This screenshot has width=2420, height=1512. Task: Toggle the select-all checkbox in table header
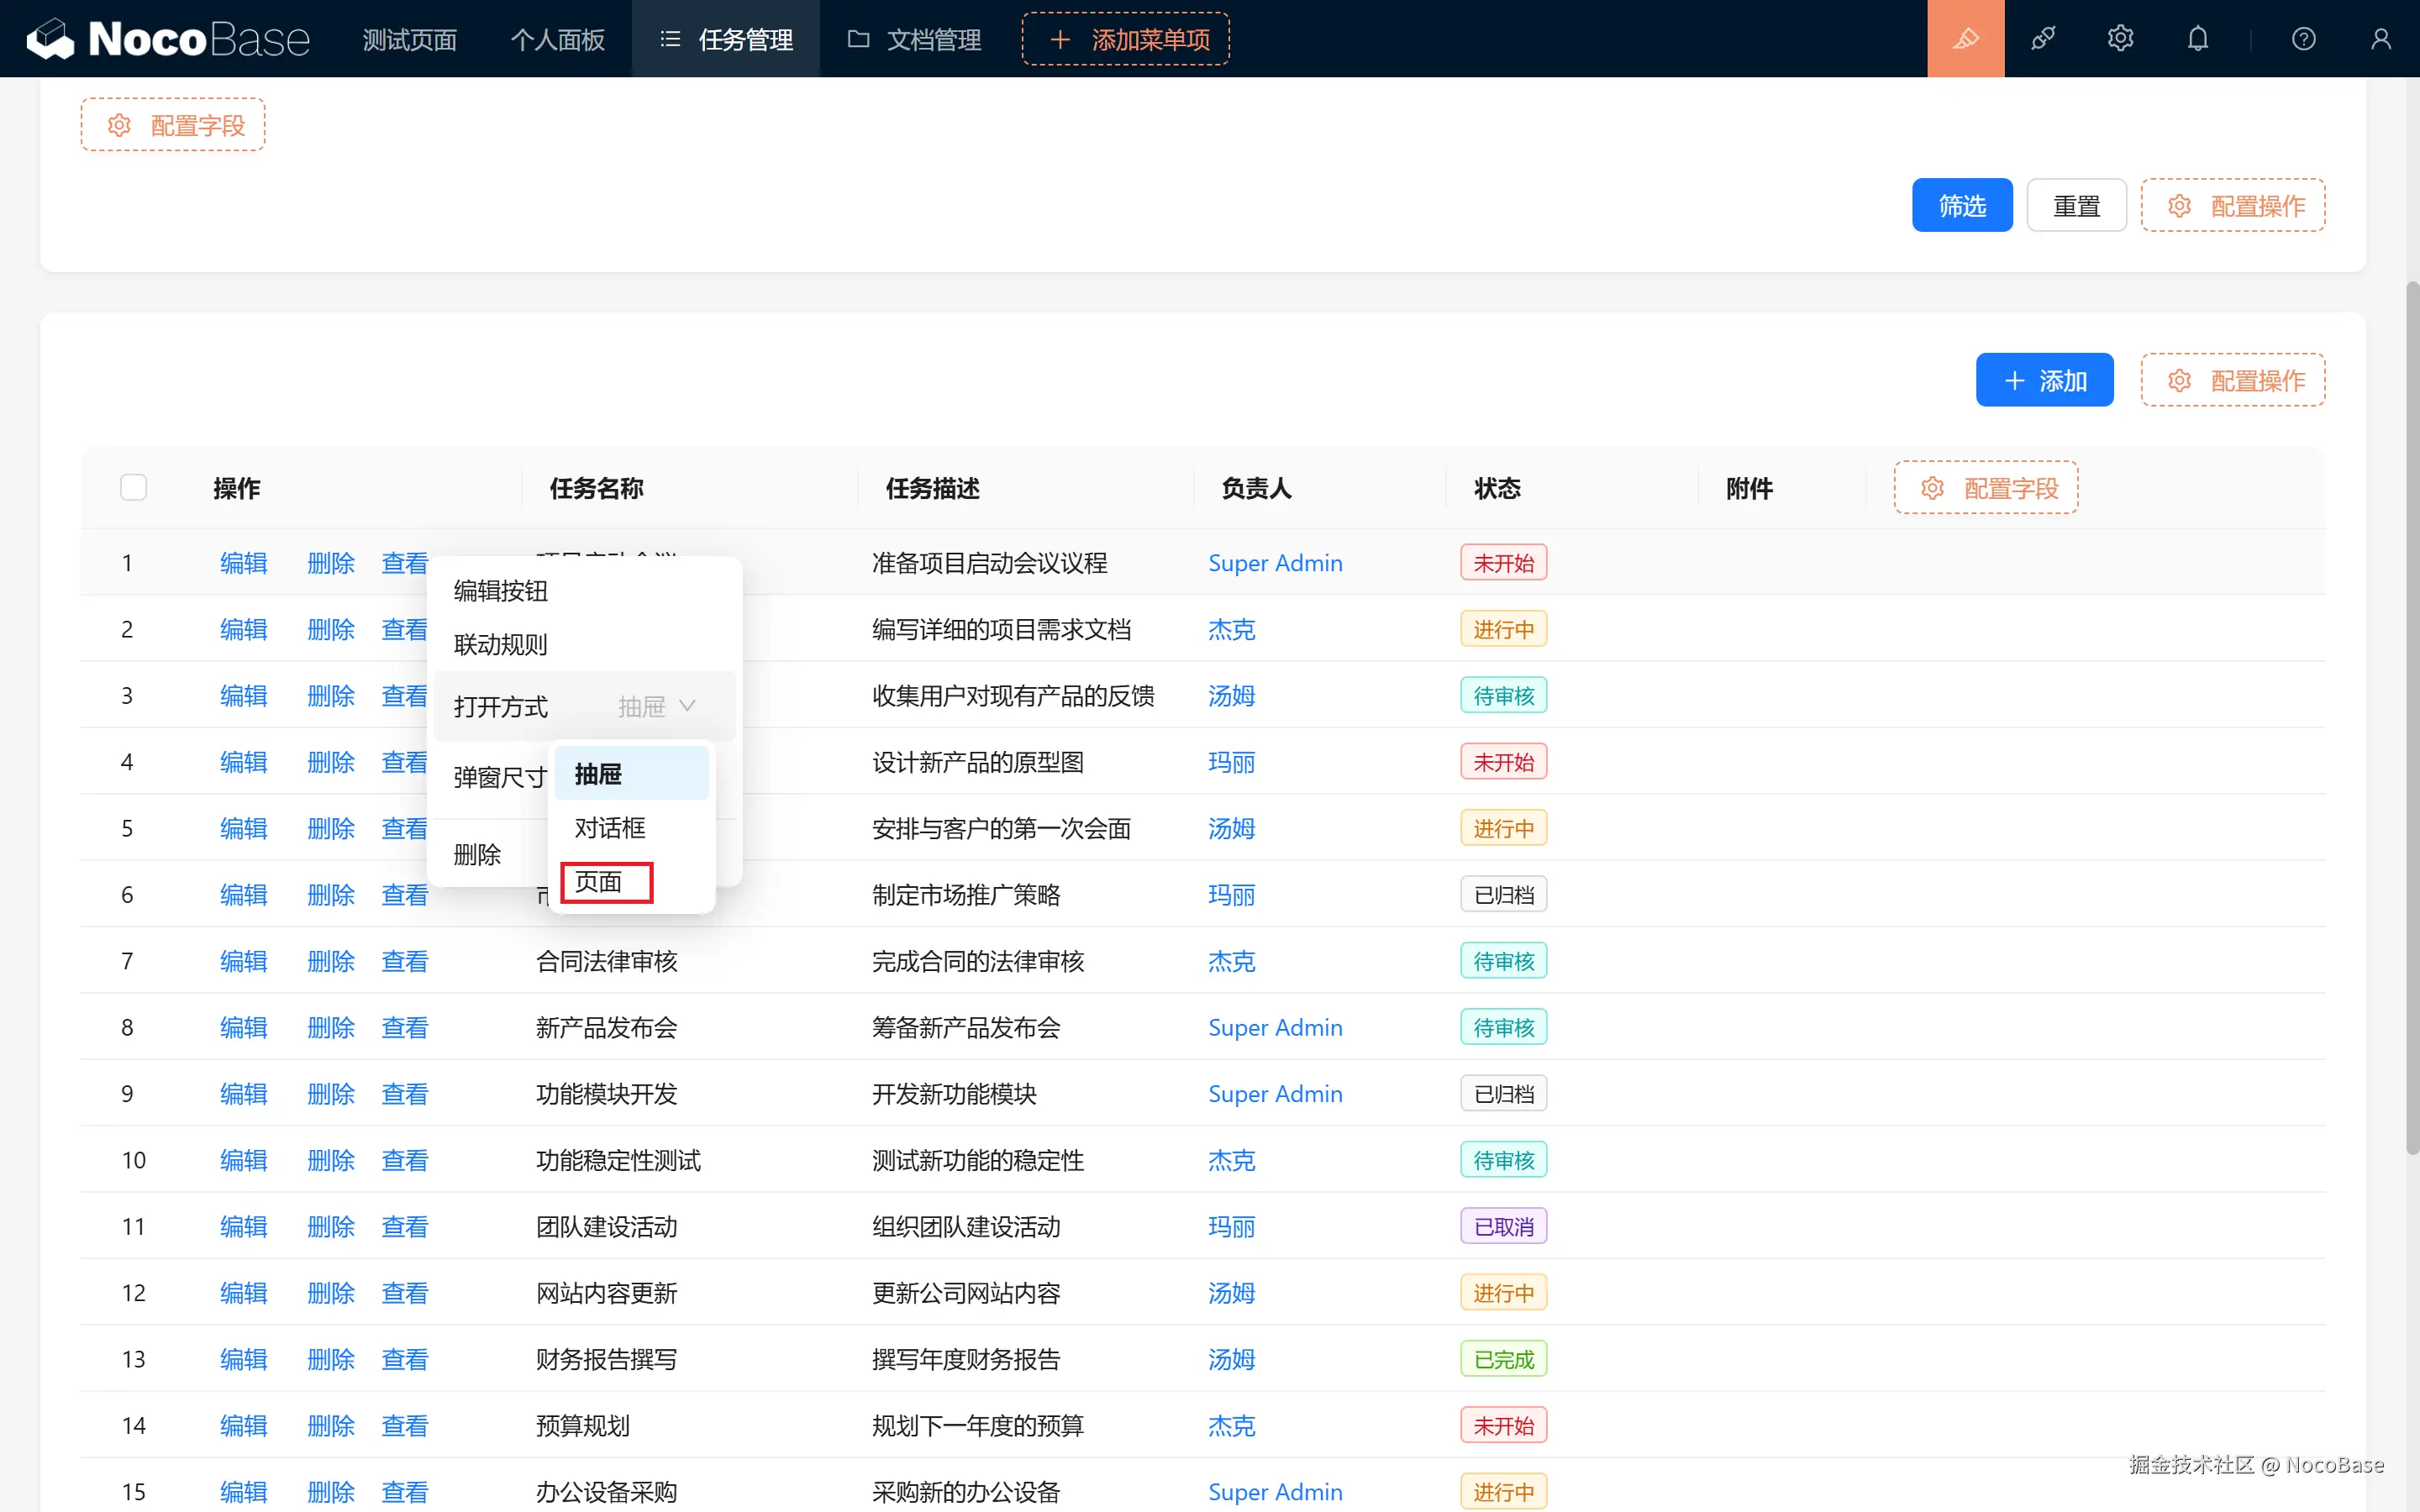point(133,488)
